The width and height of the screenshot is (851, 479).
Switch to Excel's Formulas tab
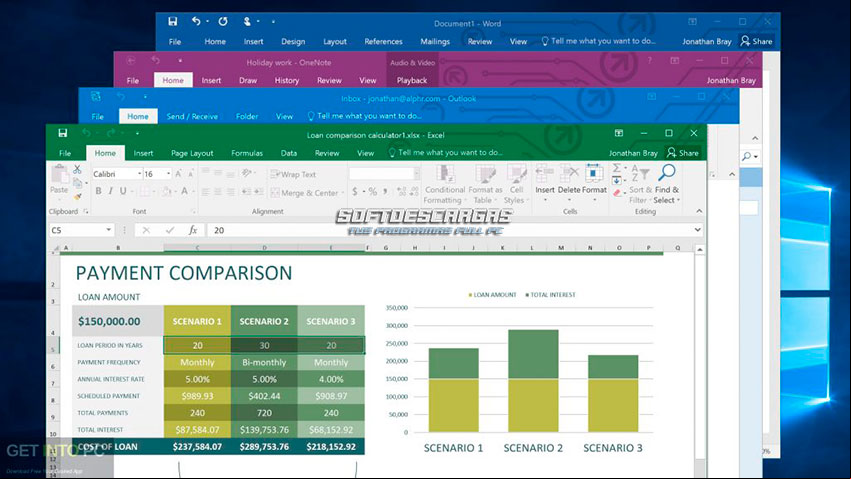[x=247, y=153]
